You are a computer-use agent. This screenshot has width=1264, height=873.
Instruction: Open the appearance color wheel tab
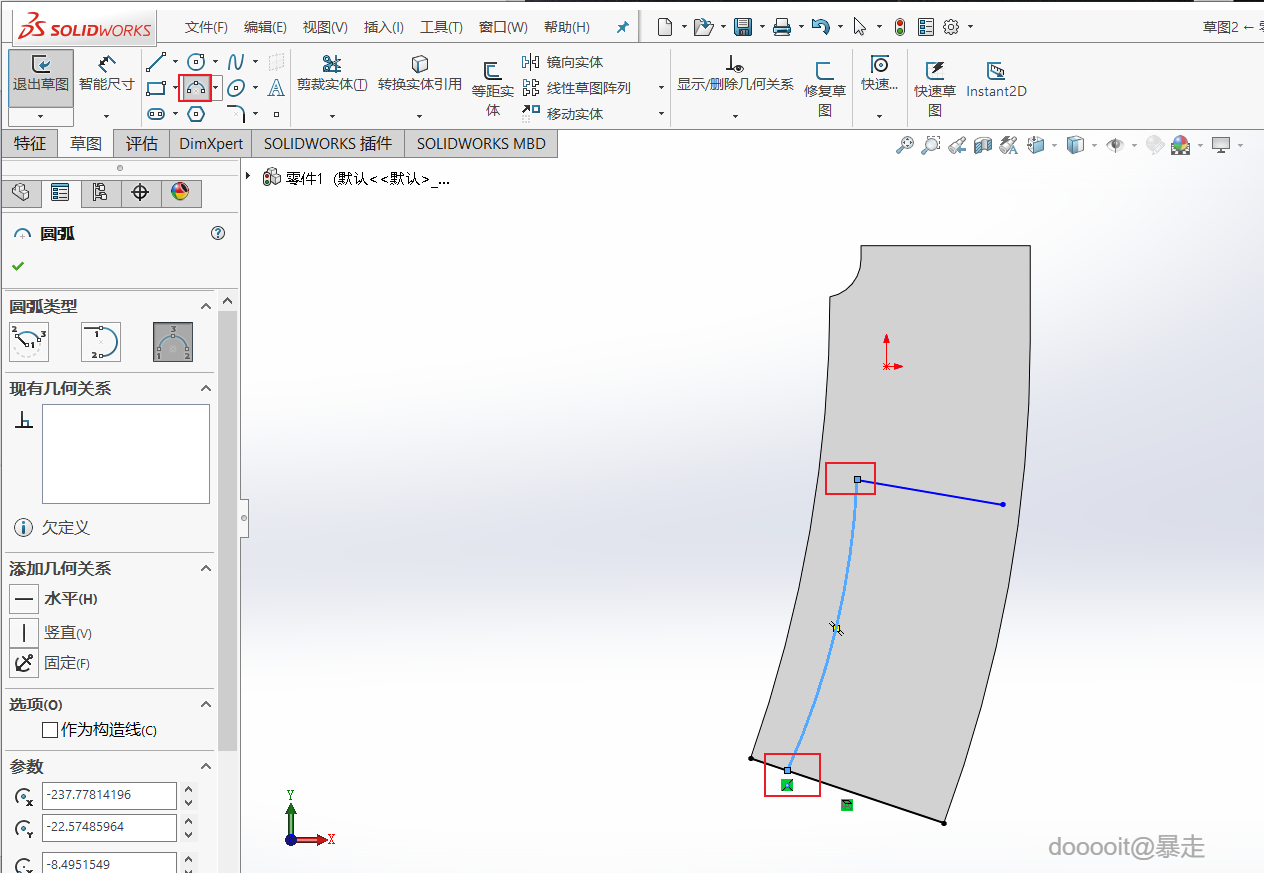180,193
